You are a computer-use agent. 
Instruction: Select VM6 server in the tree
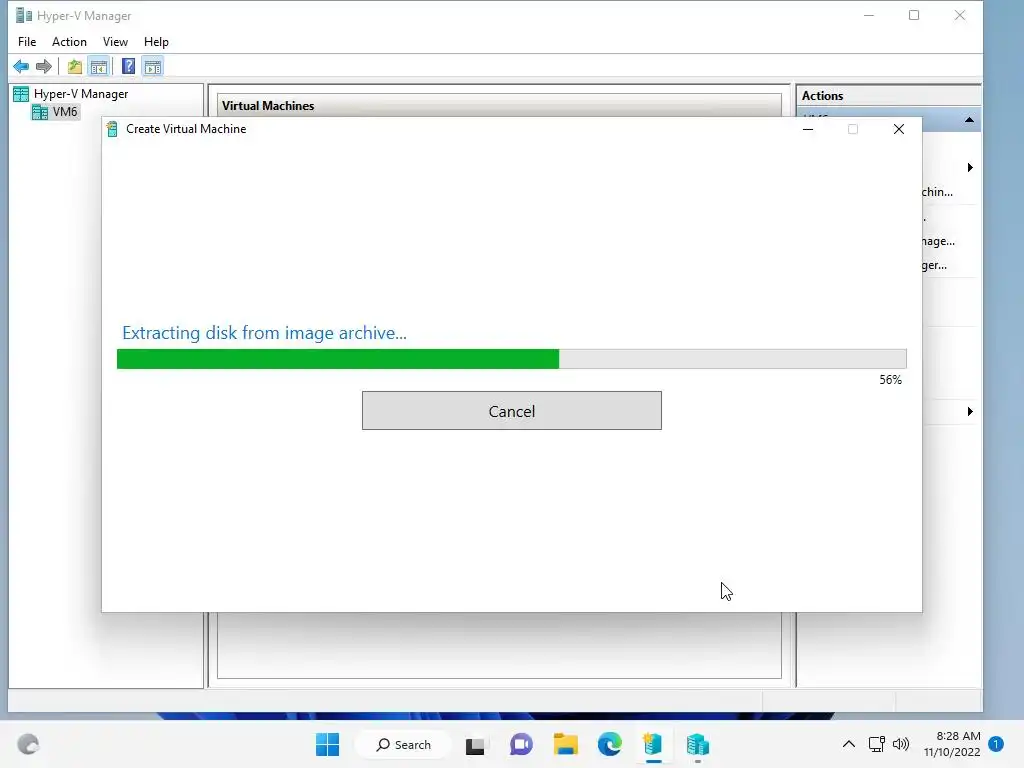click(56, 112)
